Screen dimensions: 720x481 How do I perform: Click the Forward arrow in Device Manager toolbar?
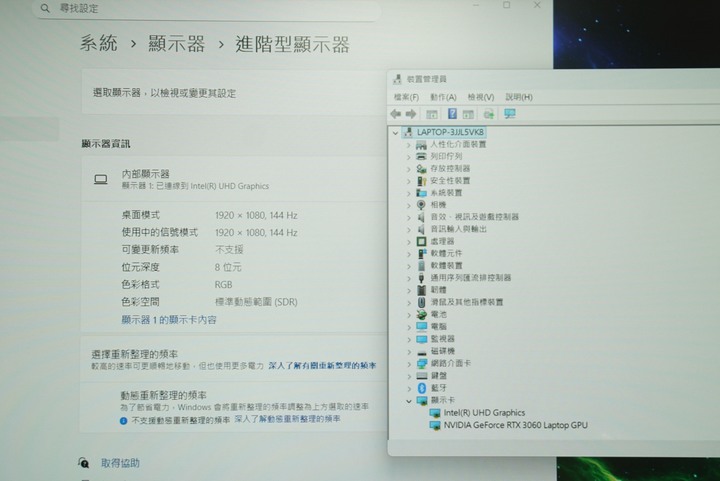[x=411, y=114]
